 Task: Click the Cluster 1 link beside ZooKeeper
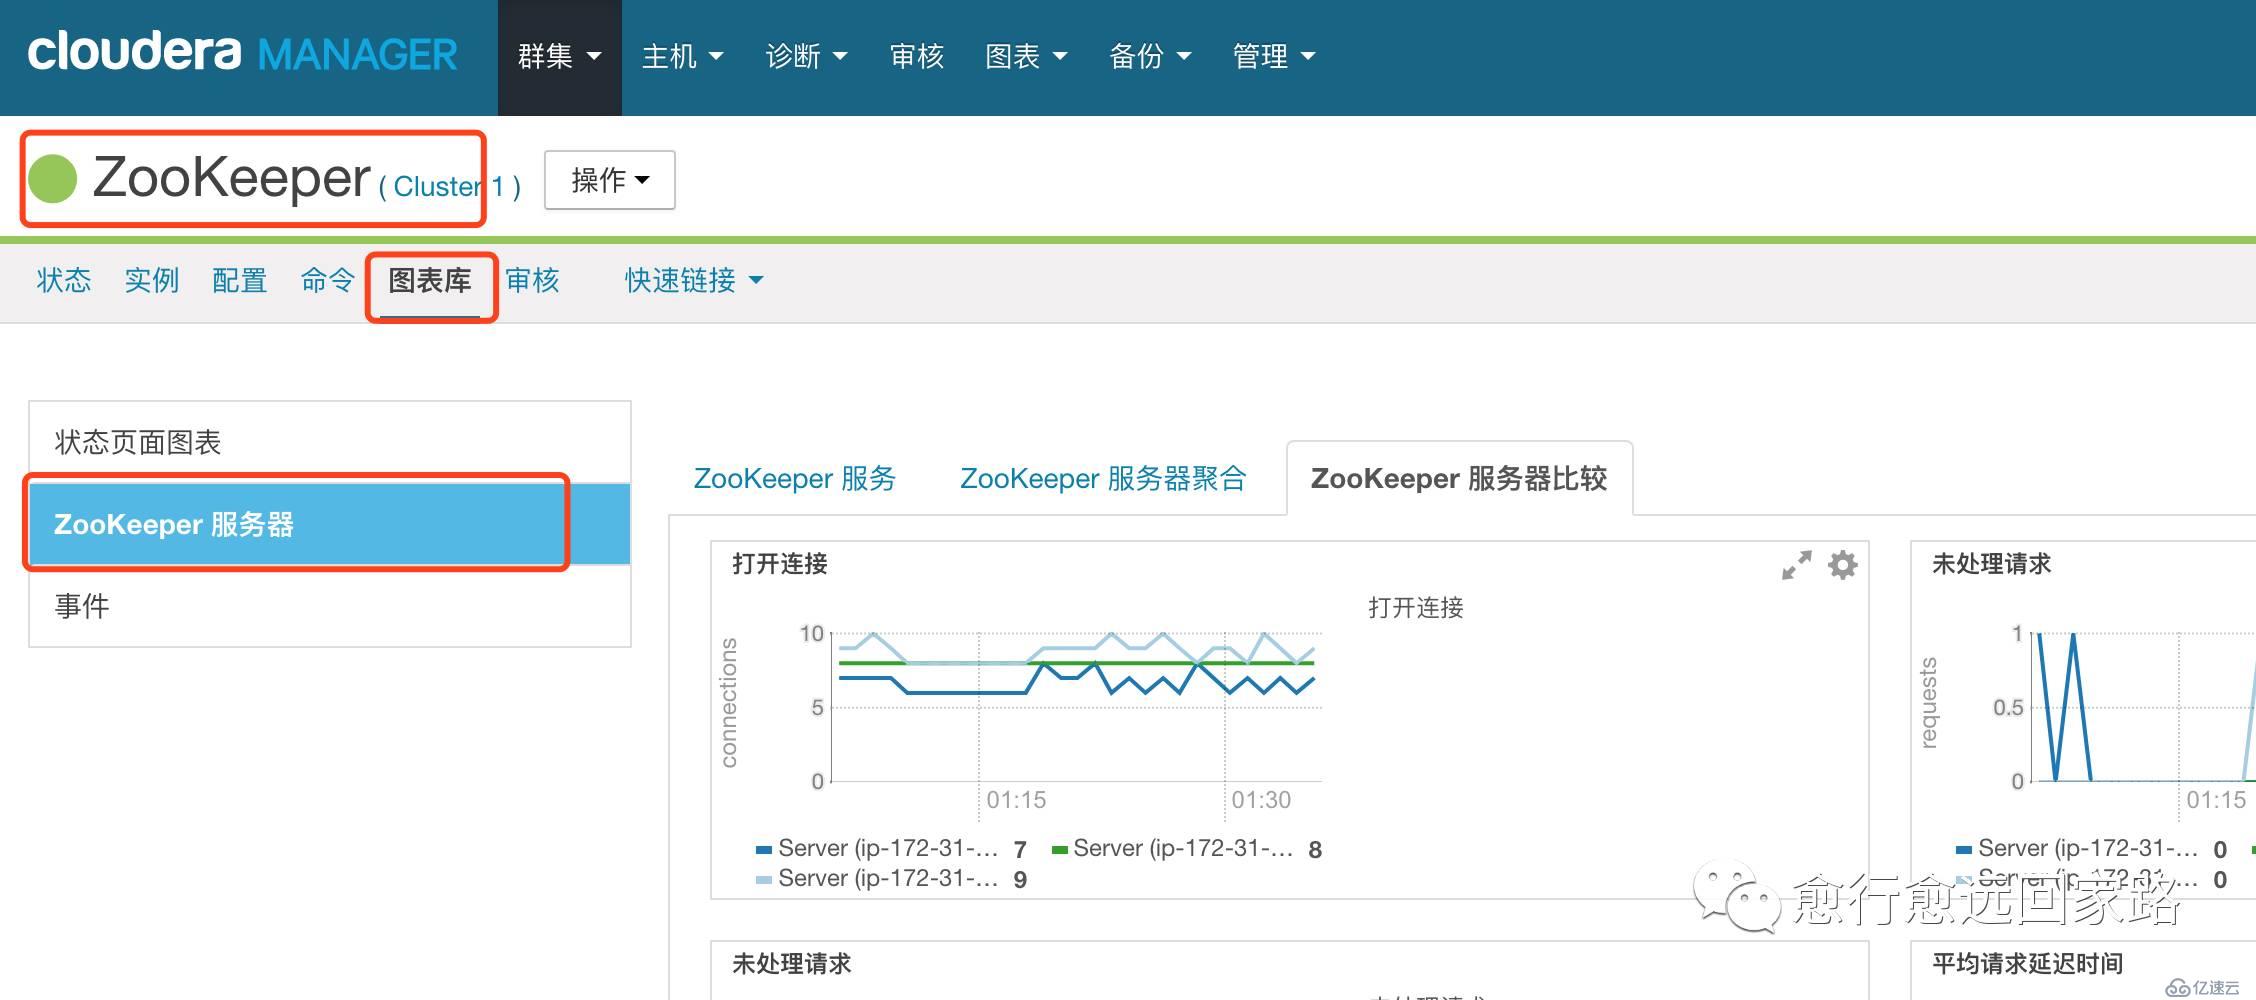coord(450,187)
